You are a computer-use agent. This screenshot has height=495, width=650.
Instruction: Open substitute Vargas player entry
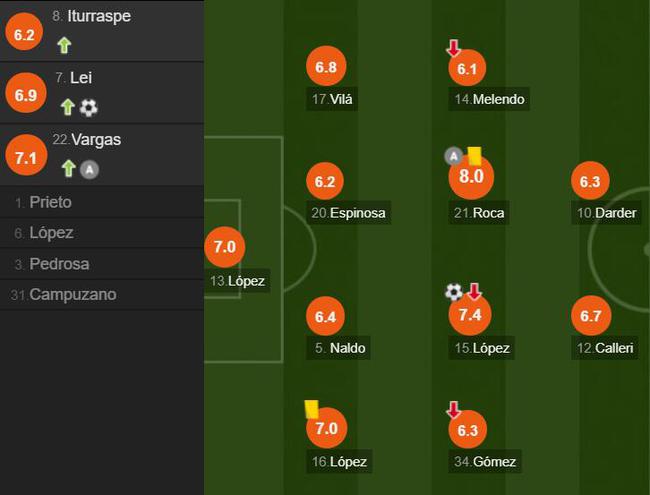tap(96, 140)
